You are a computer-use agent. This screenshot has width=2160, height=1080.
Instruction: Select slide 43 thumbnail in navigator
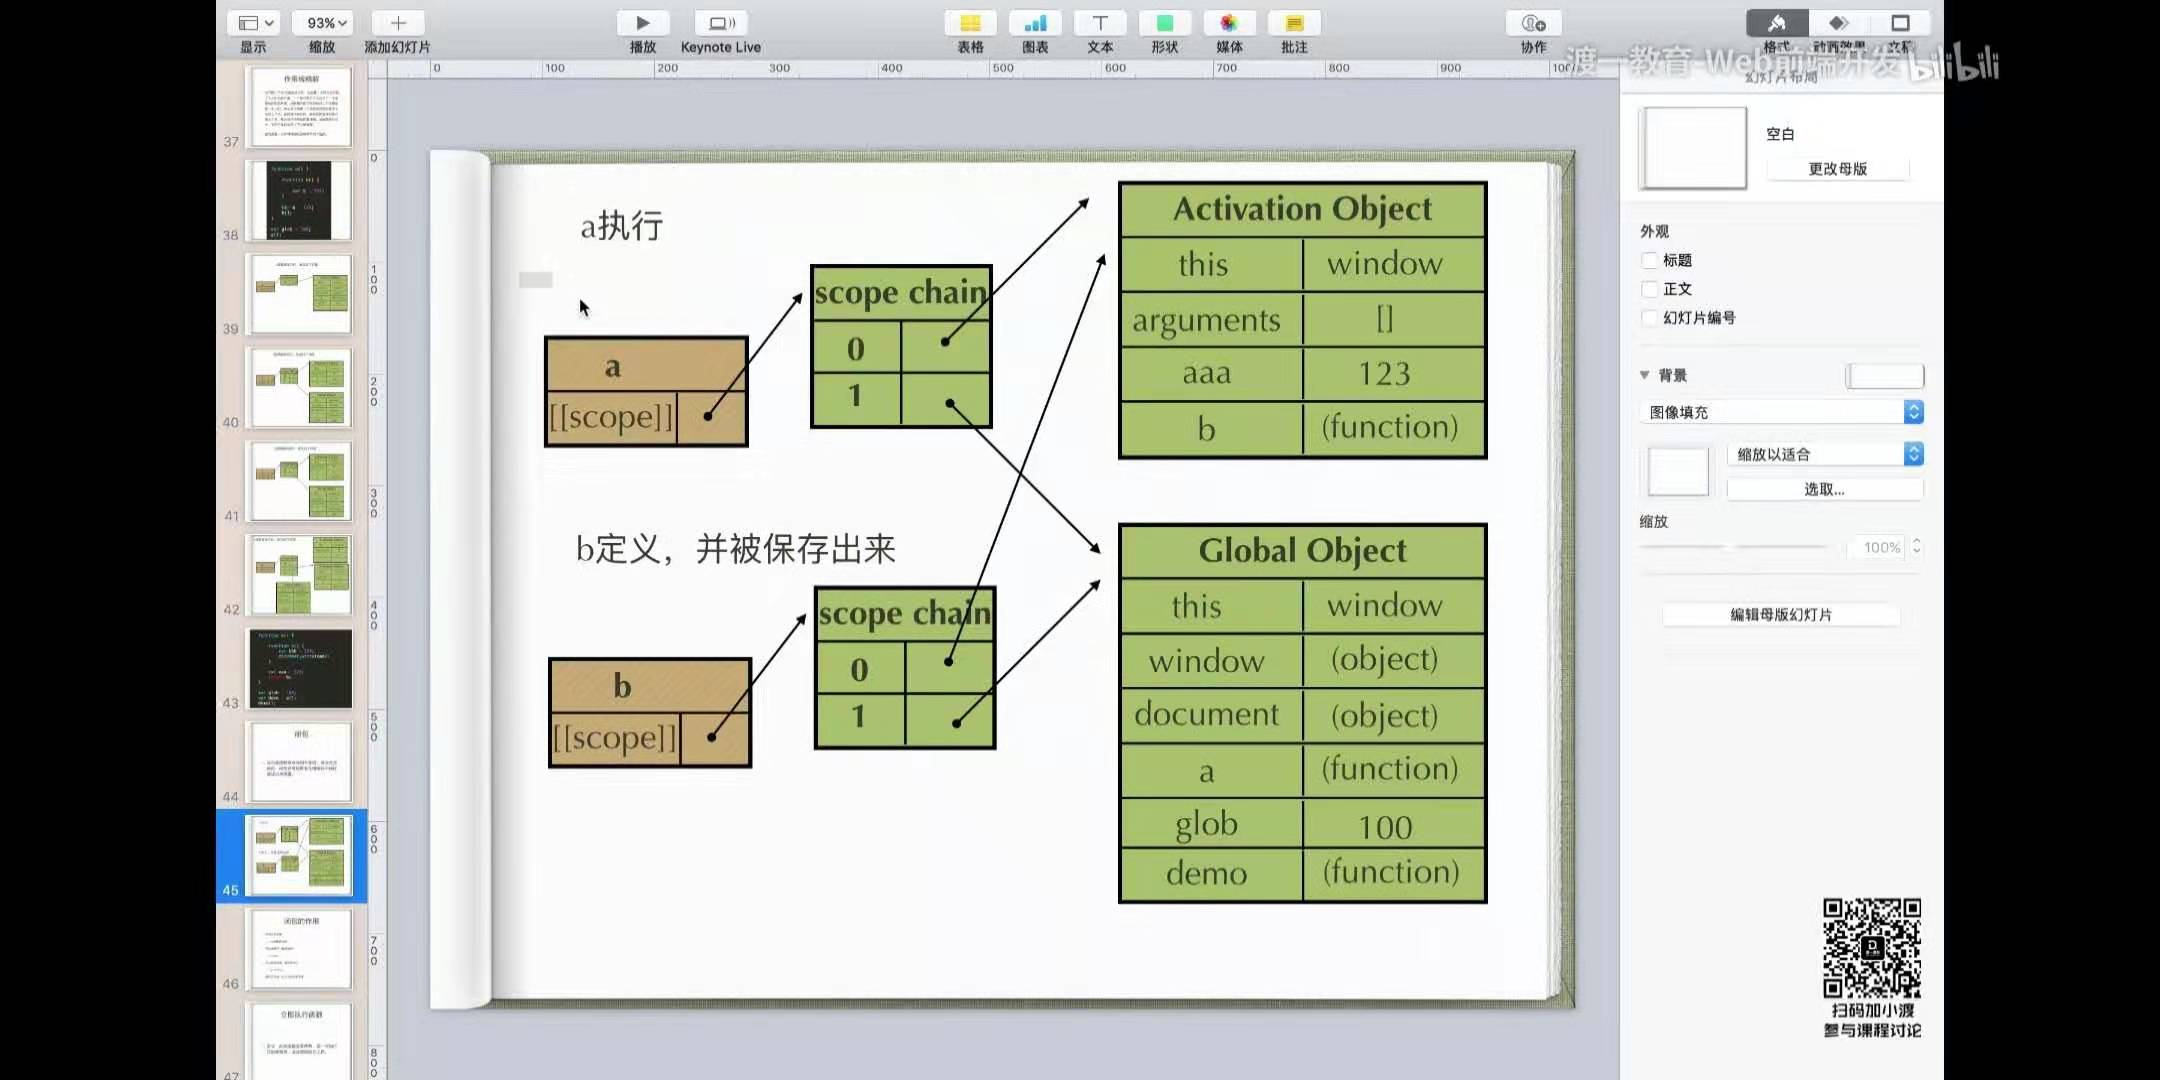click(x=300, y=668)
